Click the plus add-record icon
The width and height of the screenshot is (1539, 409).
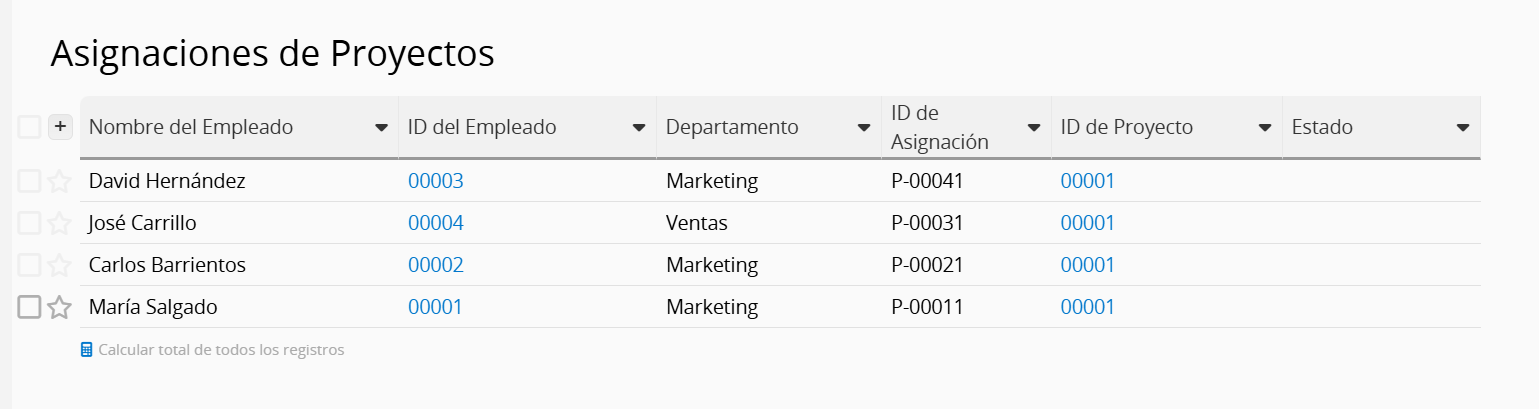coord(60,127)
